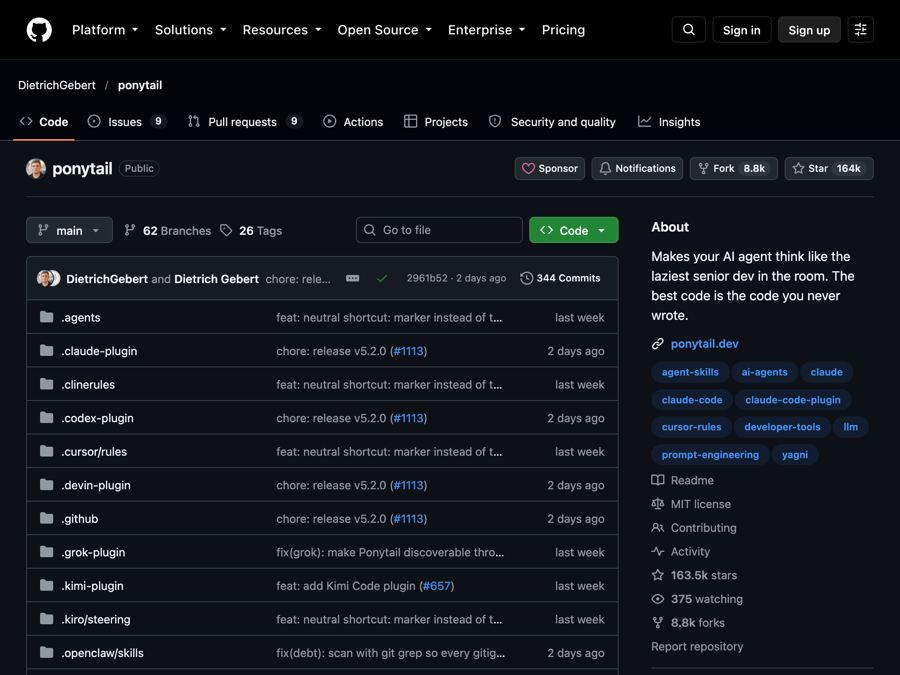Open the Projects tab
Image resolution: width=900 pixels, height=675 pixels.
436,122
